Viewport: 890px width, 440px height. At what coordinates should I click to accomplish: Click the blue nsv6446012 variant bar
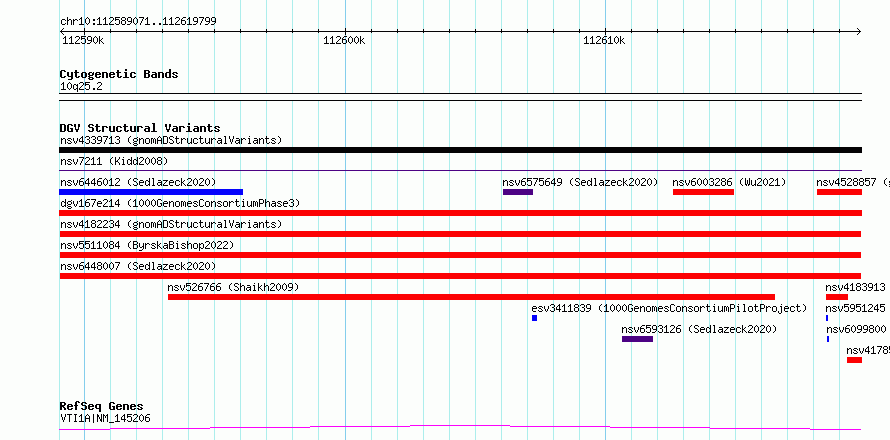point(151,192)
